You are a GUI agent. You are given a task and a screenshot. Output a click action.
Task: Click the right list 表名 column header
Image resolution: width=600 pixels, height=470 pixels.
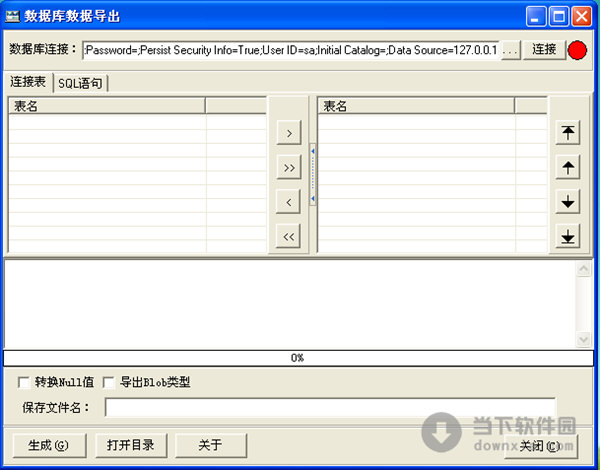[x=416, y=106]
